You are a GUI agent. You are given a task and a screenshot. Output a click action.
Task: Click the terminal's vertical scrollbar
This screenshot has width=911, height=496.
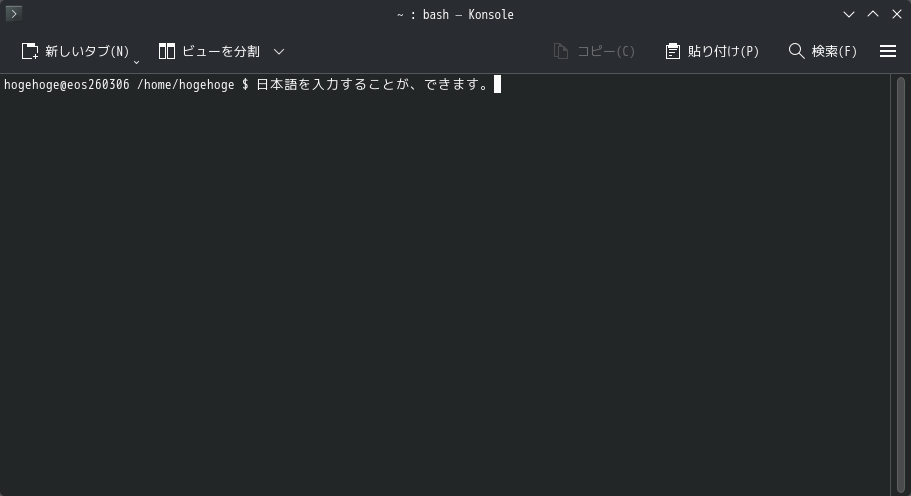click(901, 285)
